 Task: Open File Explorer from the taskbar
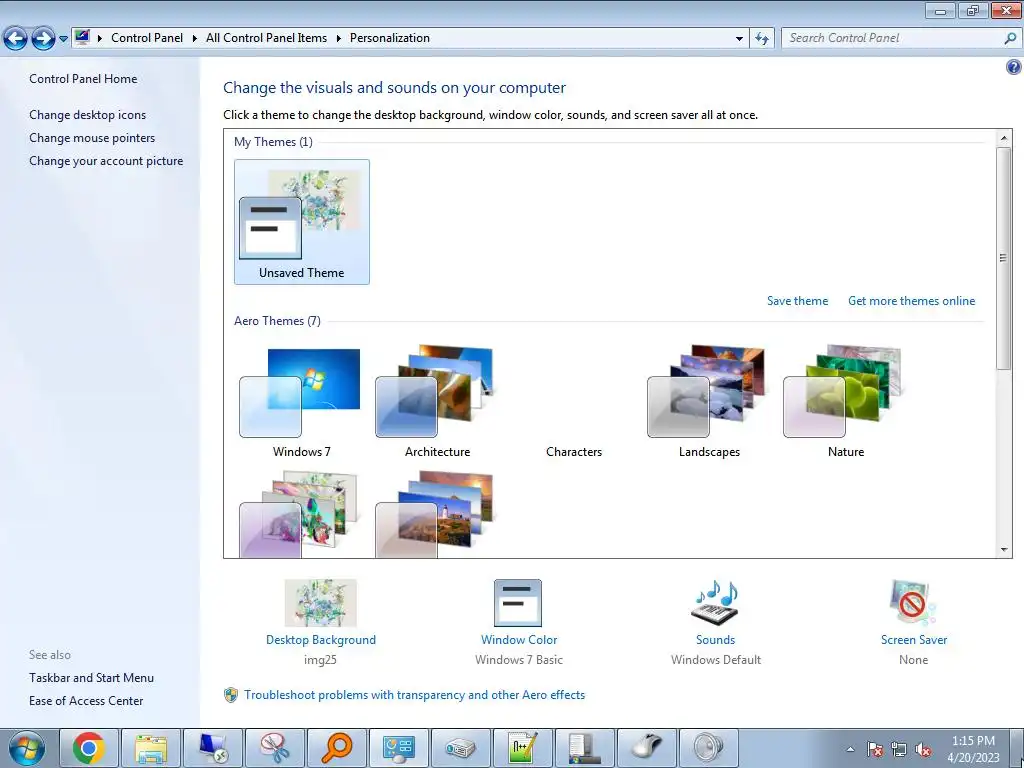coord(151,748)
